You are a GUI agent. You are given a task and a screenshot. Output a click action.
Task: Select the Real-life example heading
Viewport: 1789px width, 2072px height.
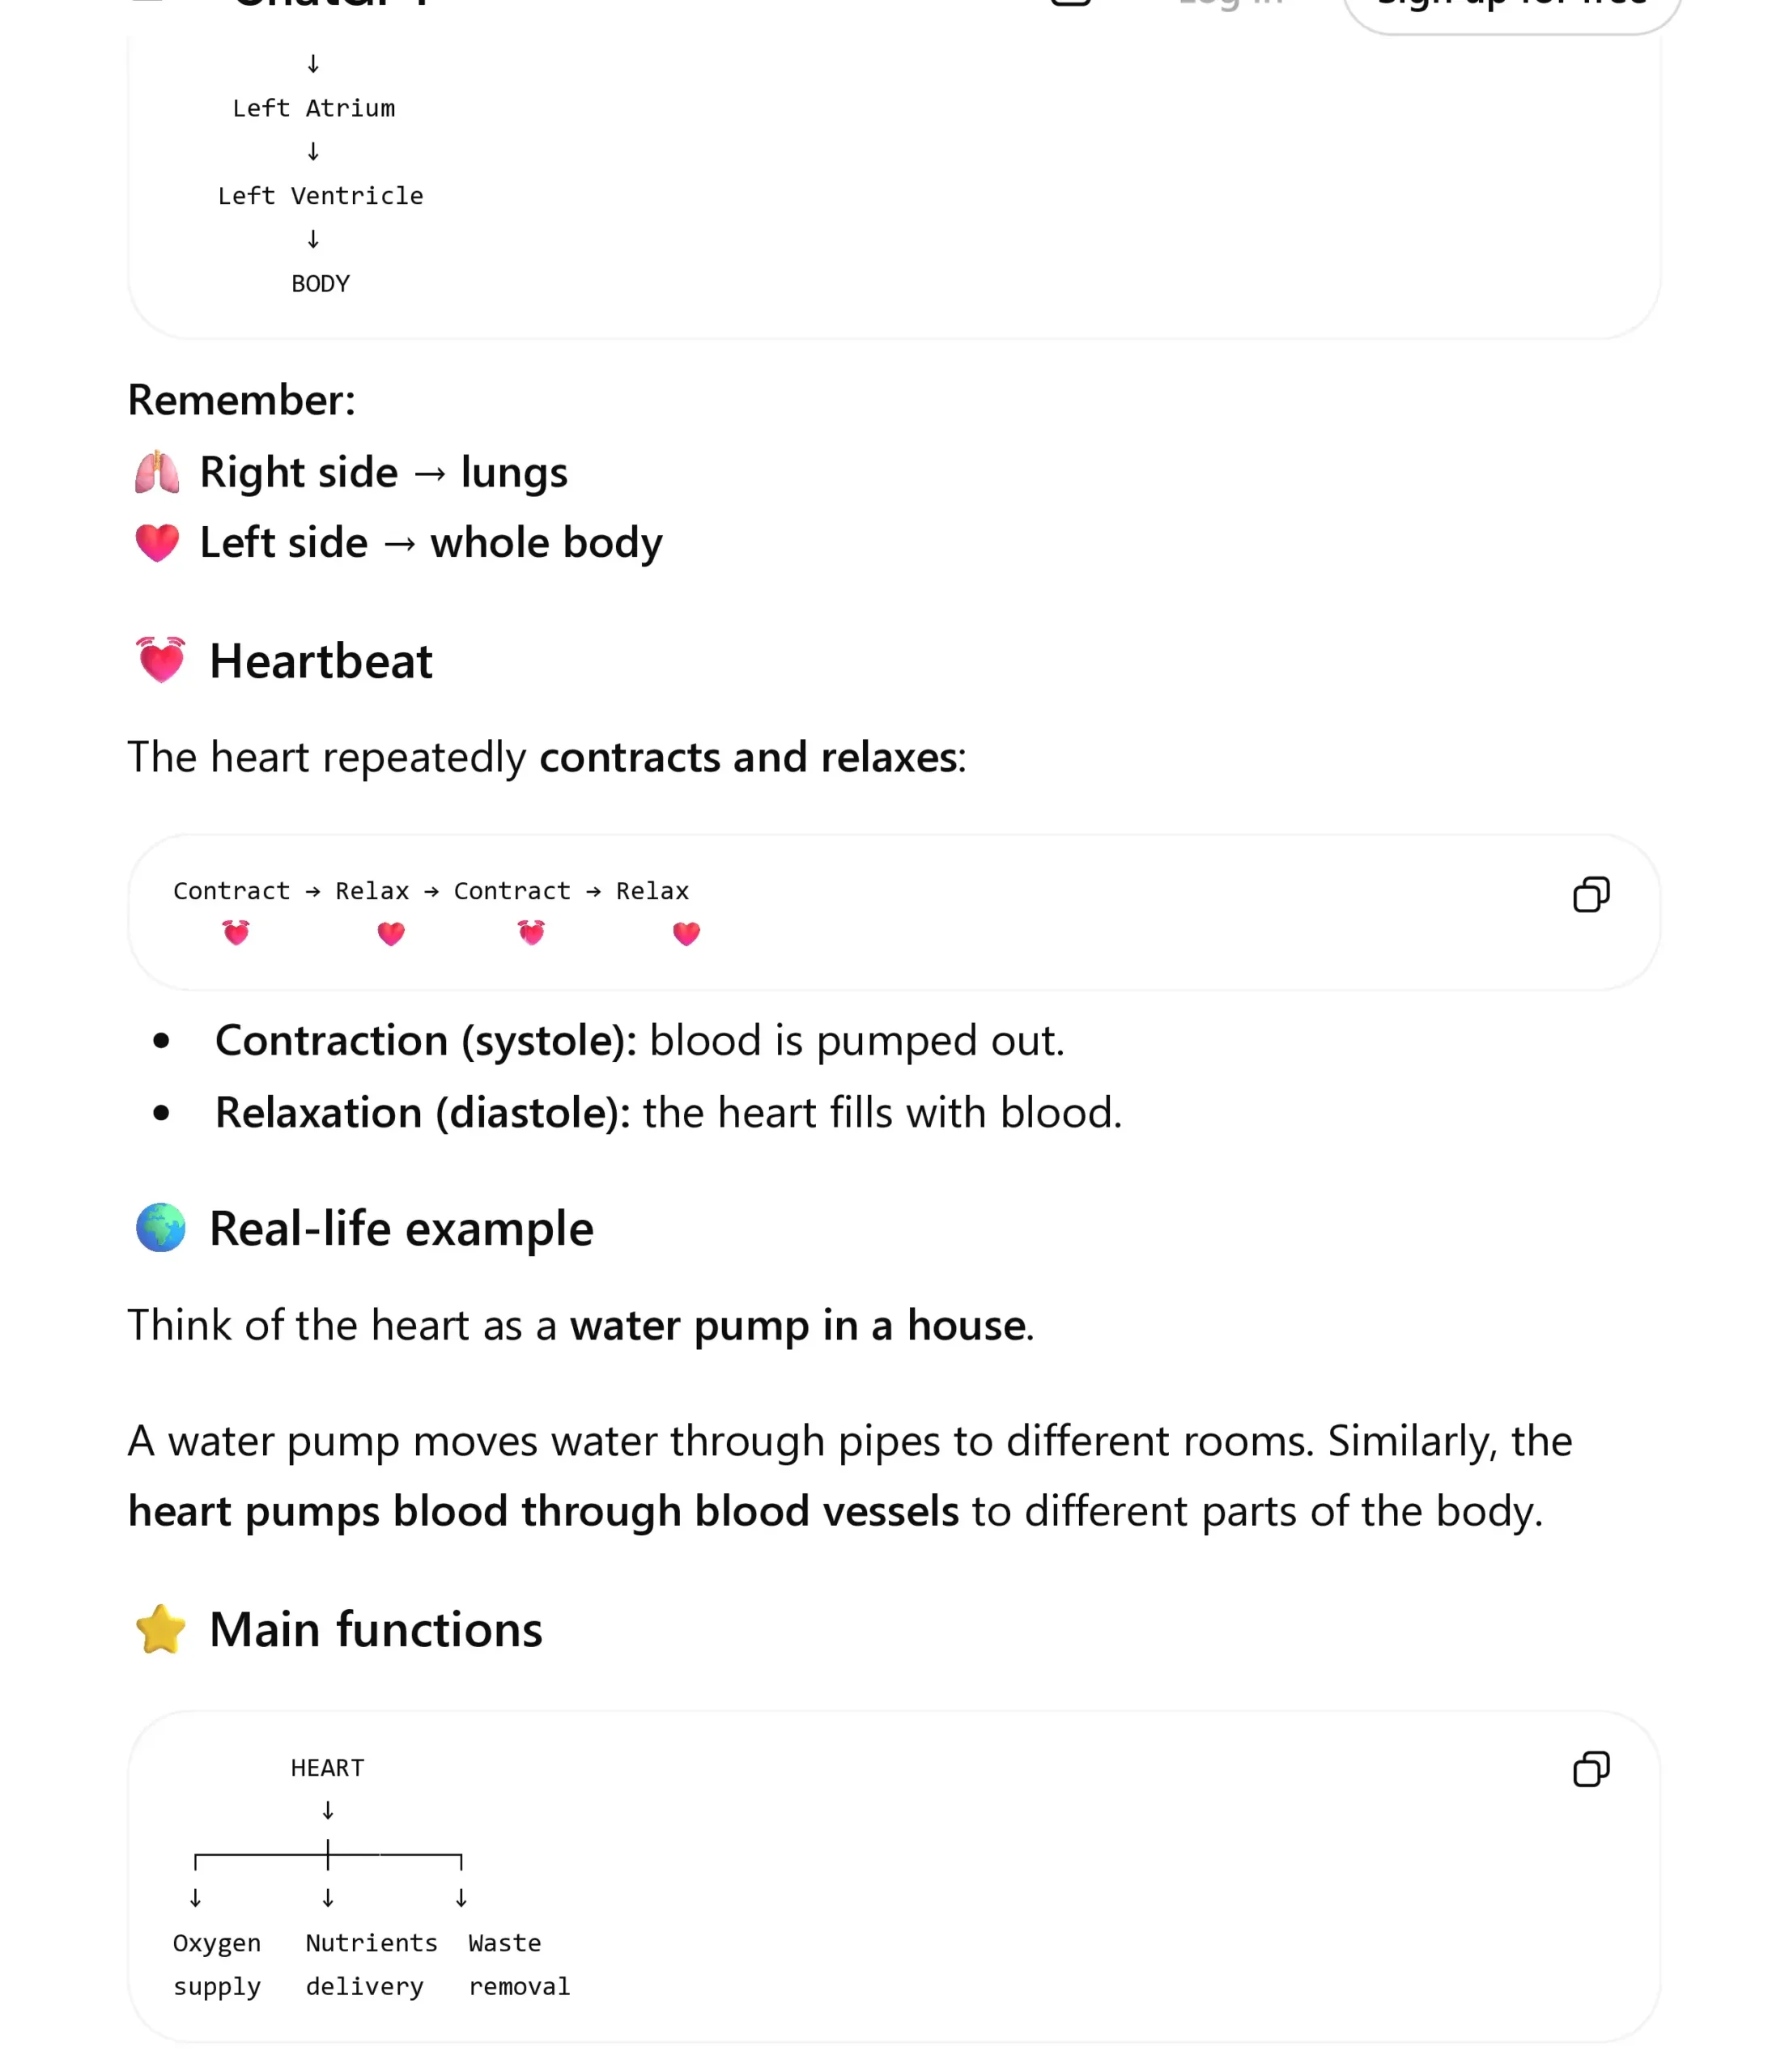401,1228
